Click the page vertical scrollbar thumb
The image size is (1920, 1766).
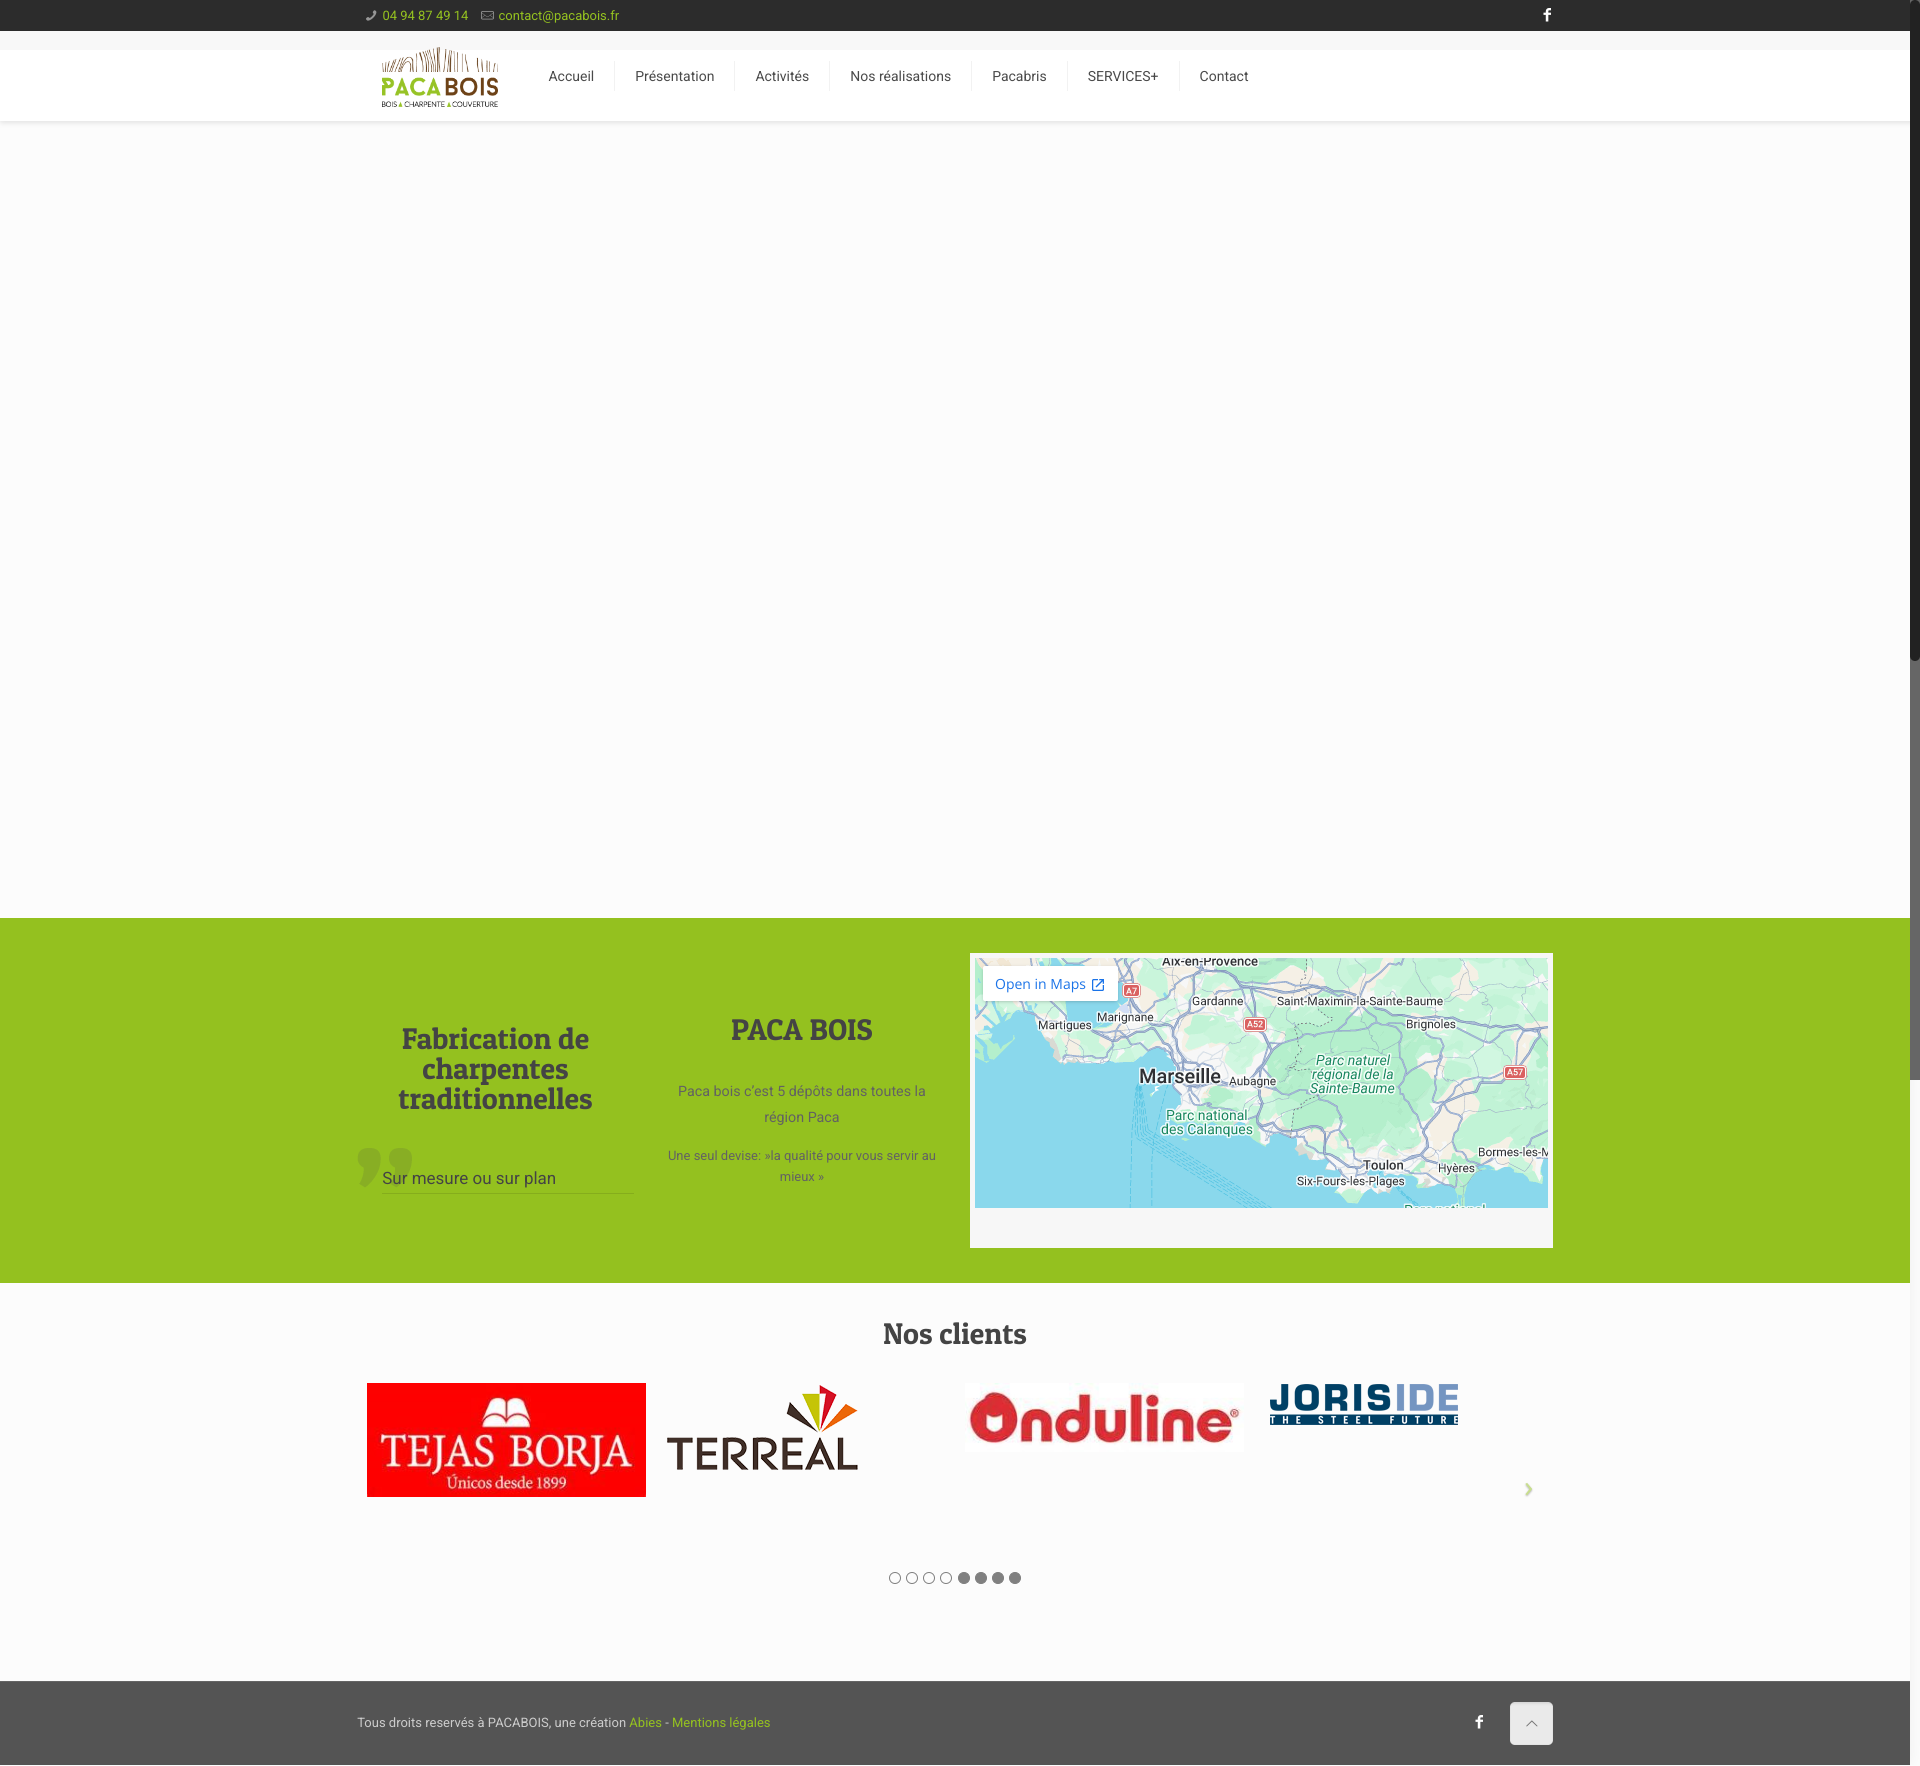(x=1915, y=330)
